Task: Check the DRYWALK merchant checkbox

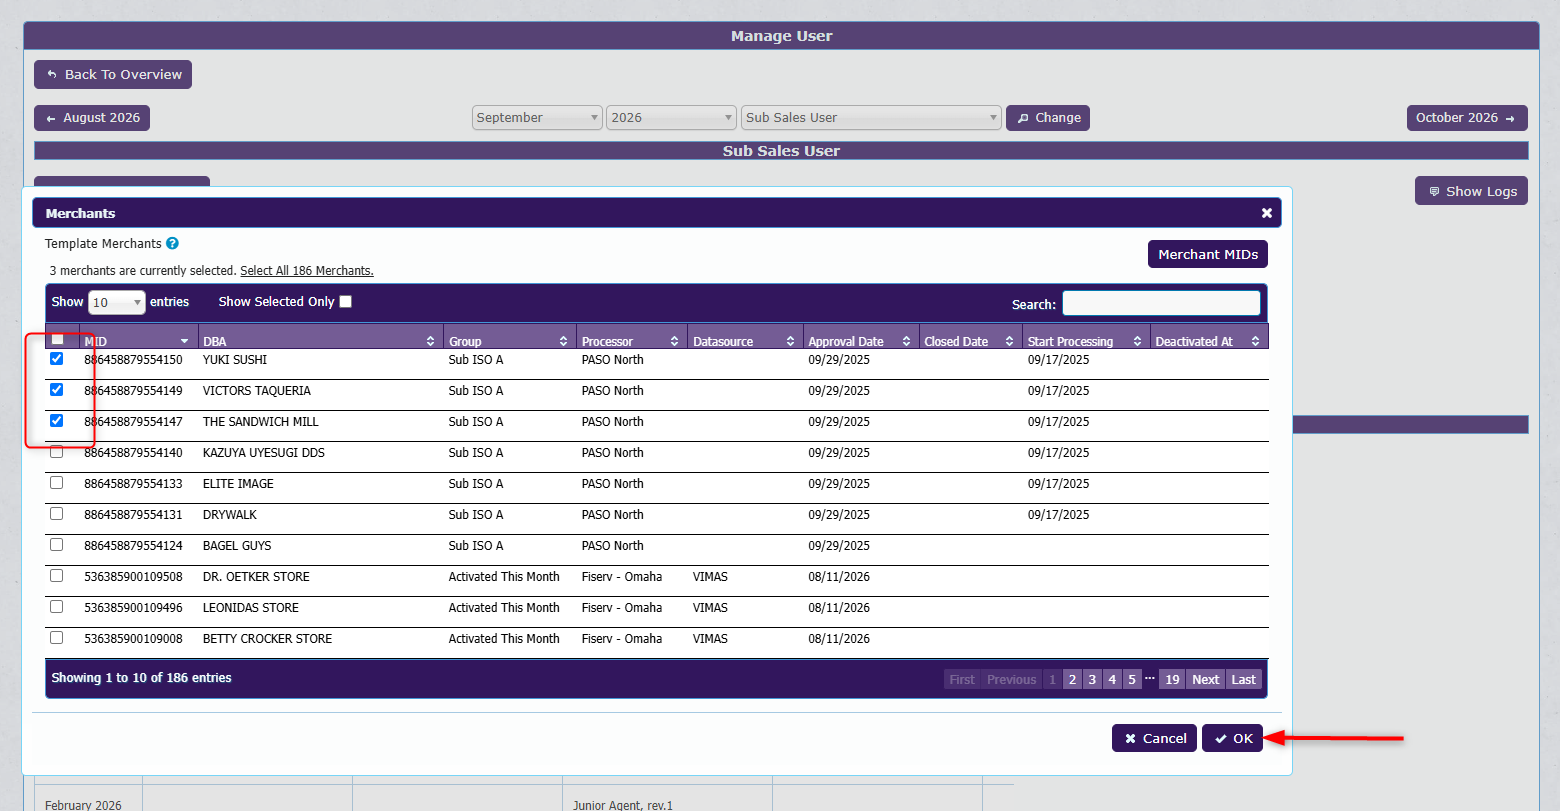Action: [57, 514]
